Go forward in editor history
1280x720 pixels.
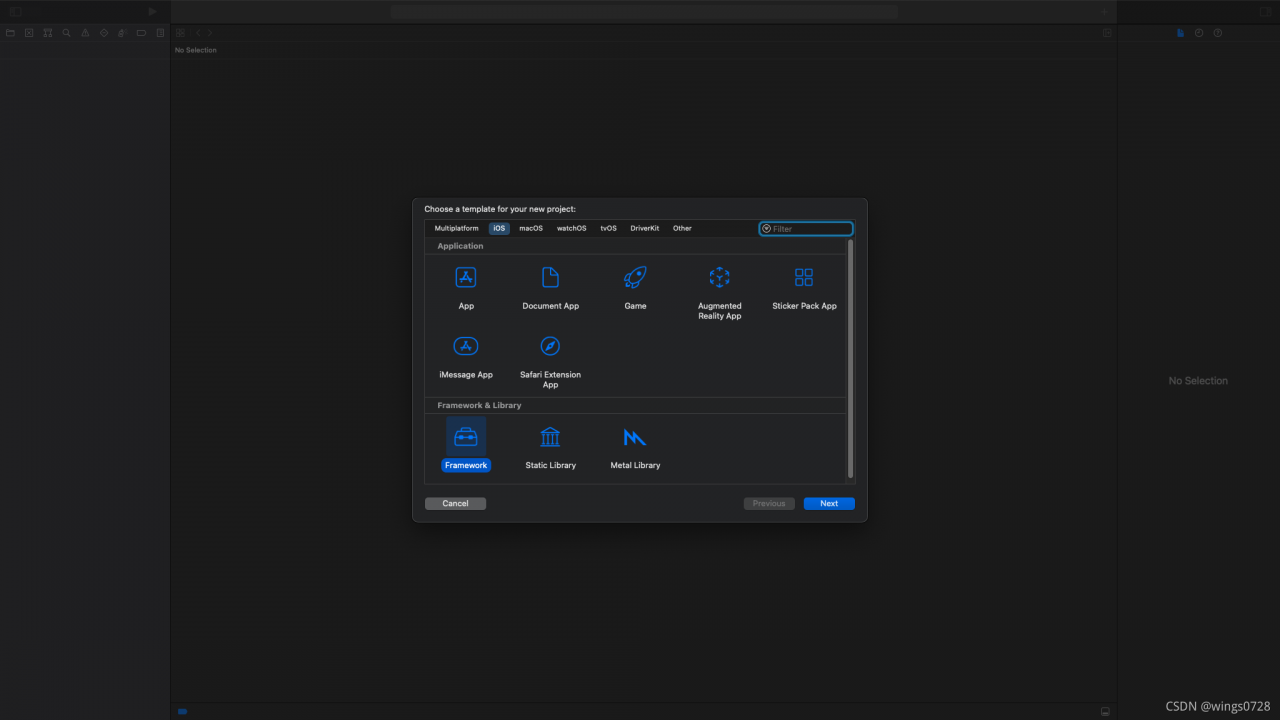210,33
